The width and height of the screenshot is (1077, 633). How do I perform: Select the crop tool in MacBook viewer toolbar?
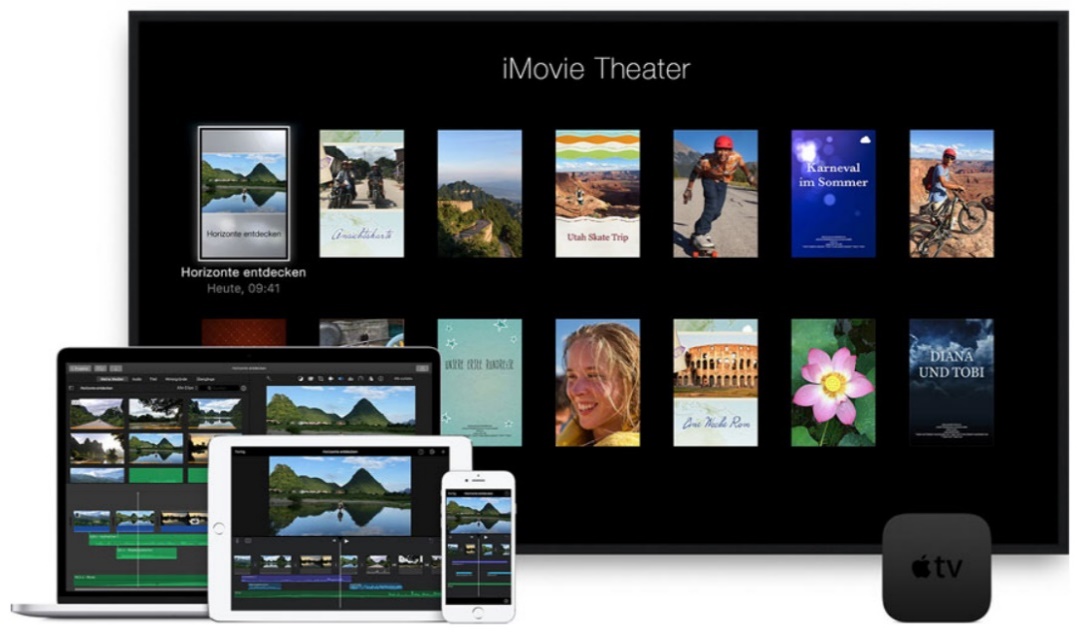321,379
